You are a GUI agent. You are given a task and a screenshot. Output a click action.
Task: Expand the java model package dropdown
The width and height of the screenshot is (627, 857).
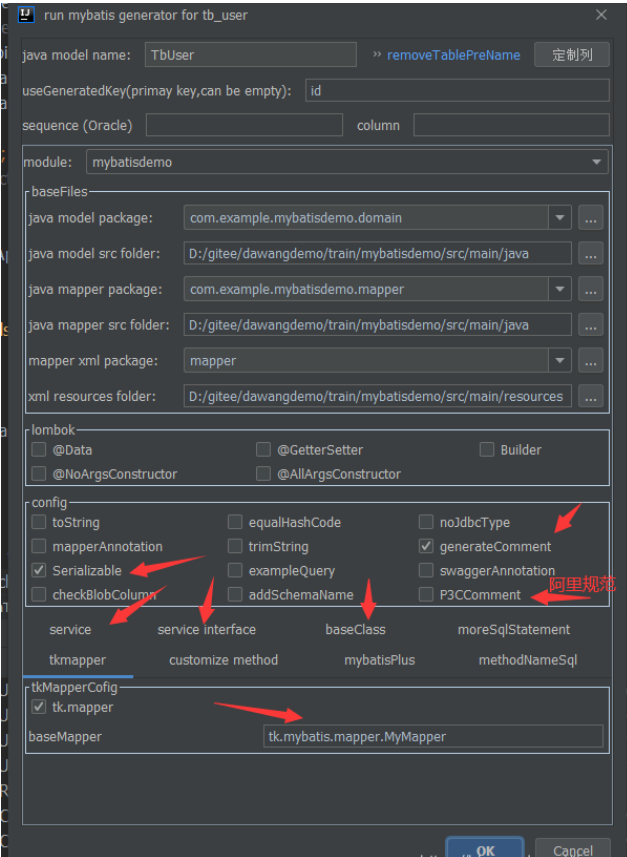tap(559, 218)
